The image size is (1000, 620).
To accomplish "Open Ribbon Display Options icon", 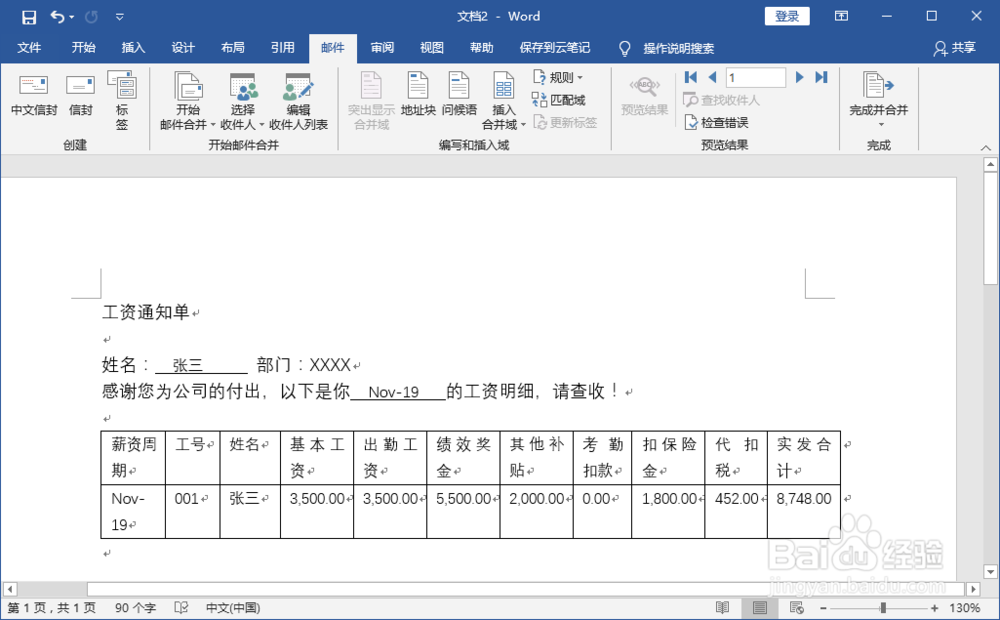I will tap(841, 16).
